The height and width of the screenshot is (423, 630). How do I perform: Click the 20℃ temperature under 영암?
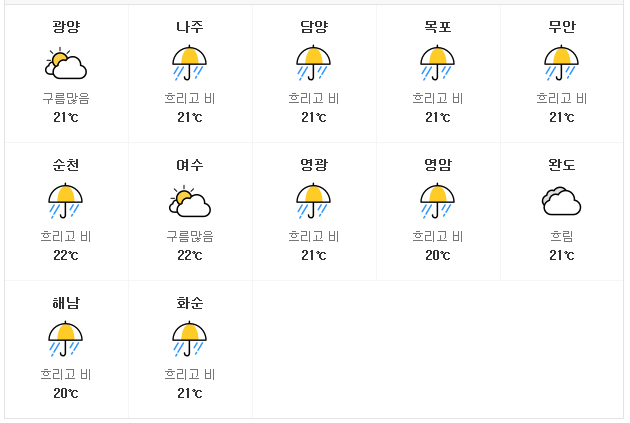438,255
